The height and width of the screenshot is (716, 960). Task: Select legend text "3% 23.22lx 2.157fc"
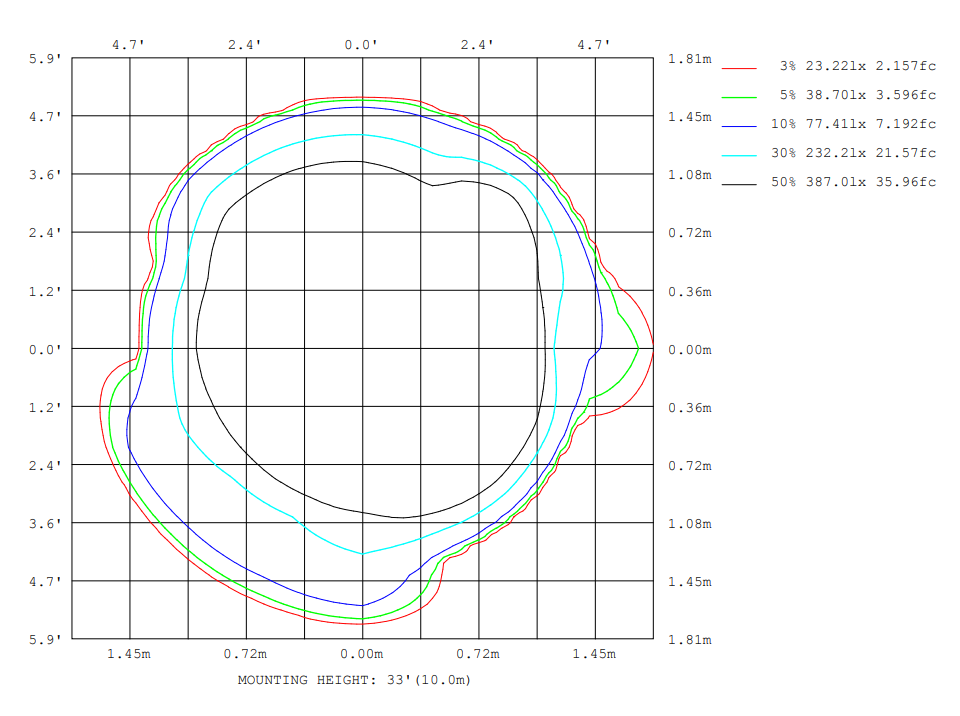tap(858, 66)
